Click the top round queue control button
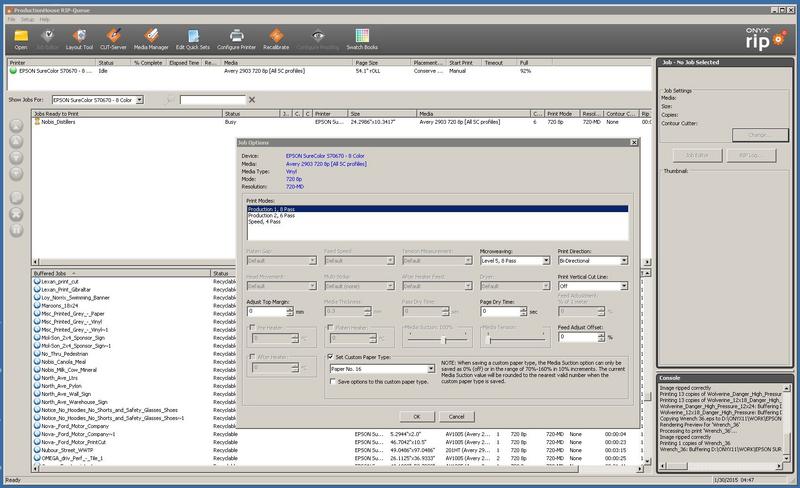Screen dimensions: 800x488 click(x=16, y=126)
